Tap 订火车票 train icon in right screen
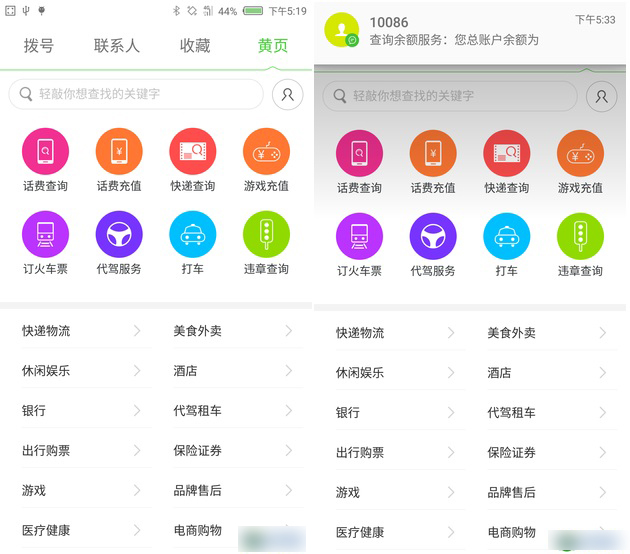 [x=359, y=236]
